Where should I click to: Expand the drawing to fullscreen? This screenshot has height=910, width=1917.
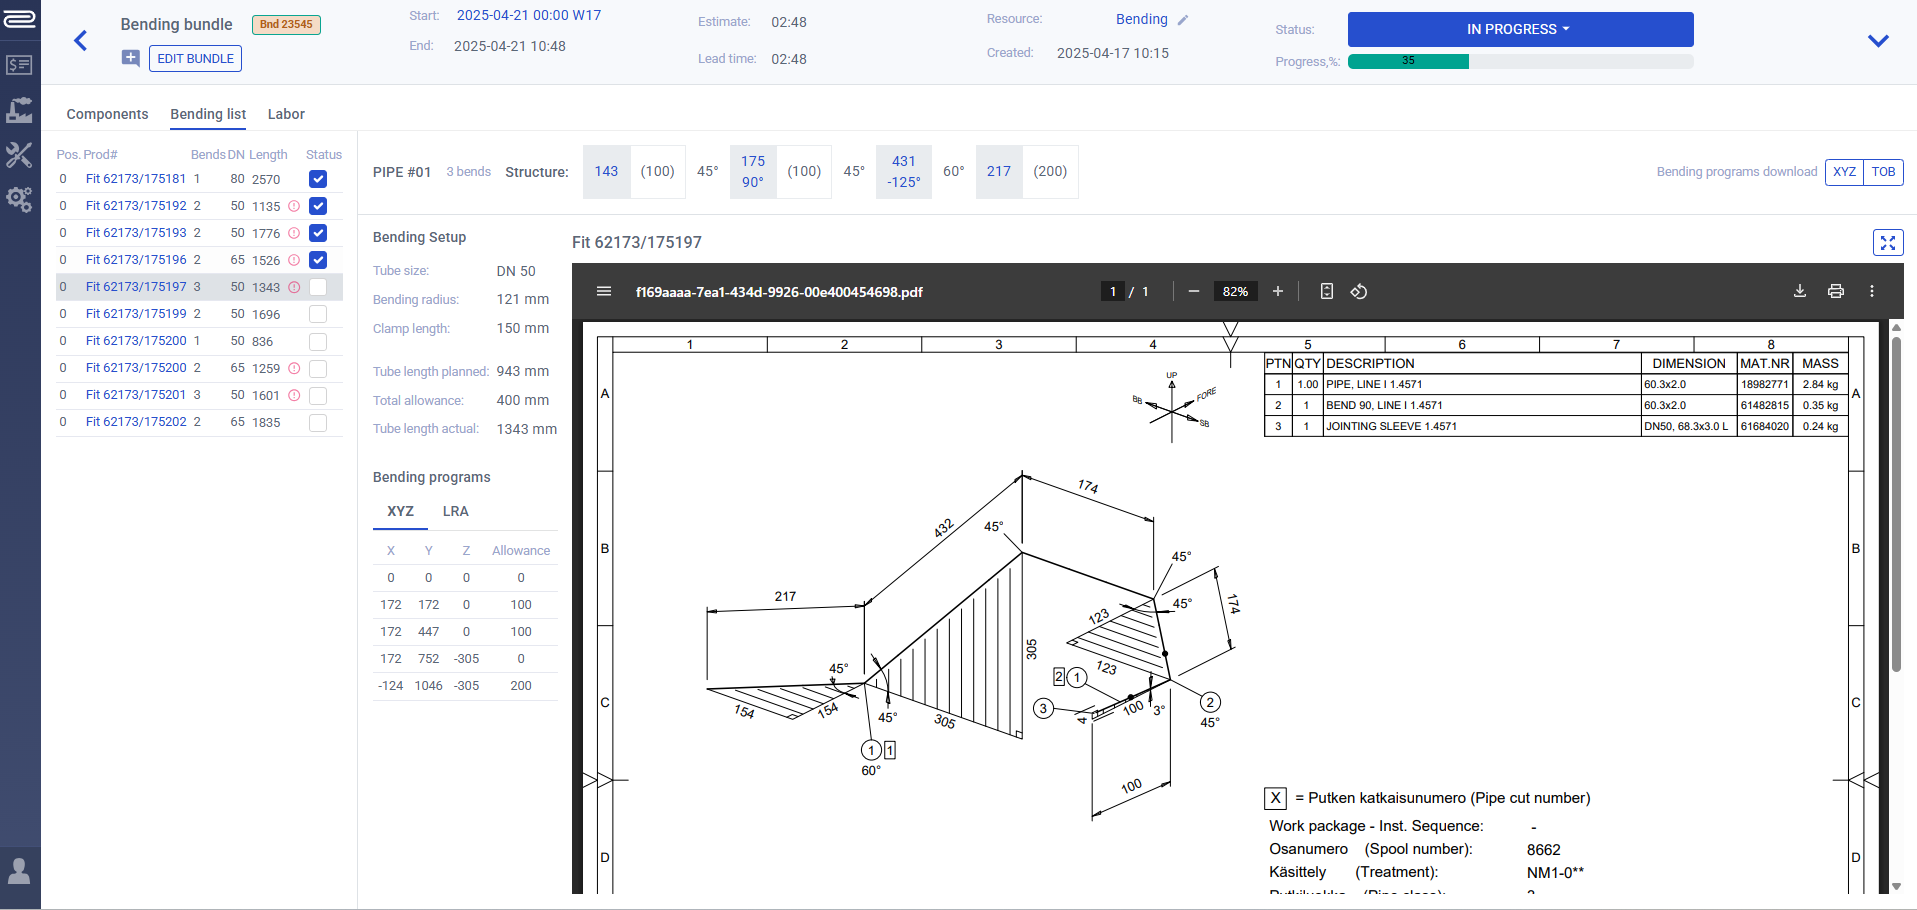[1888, 243]
